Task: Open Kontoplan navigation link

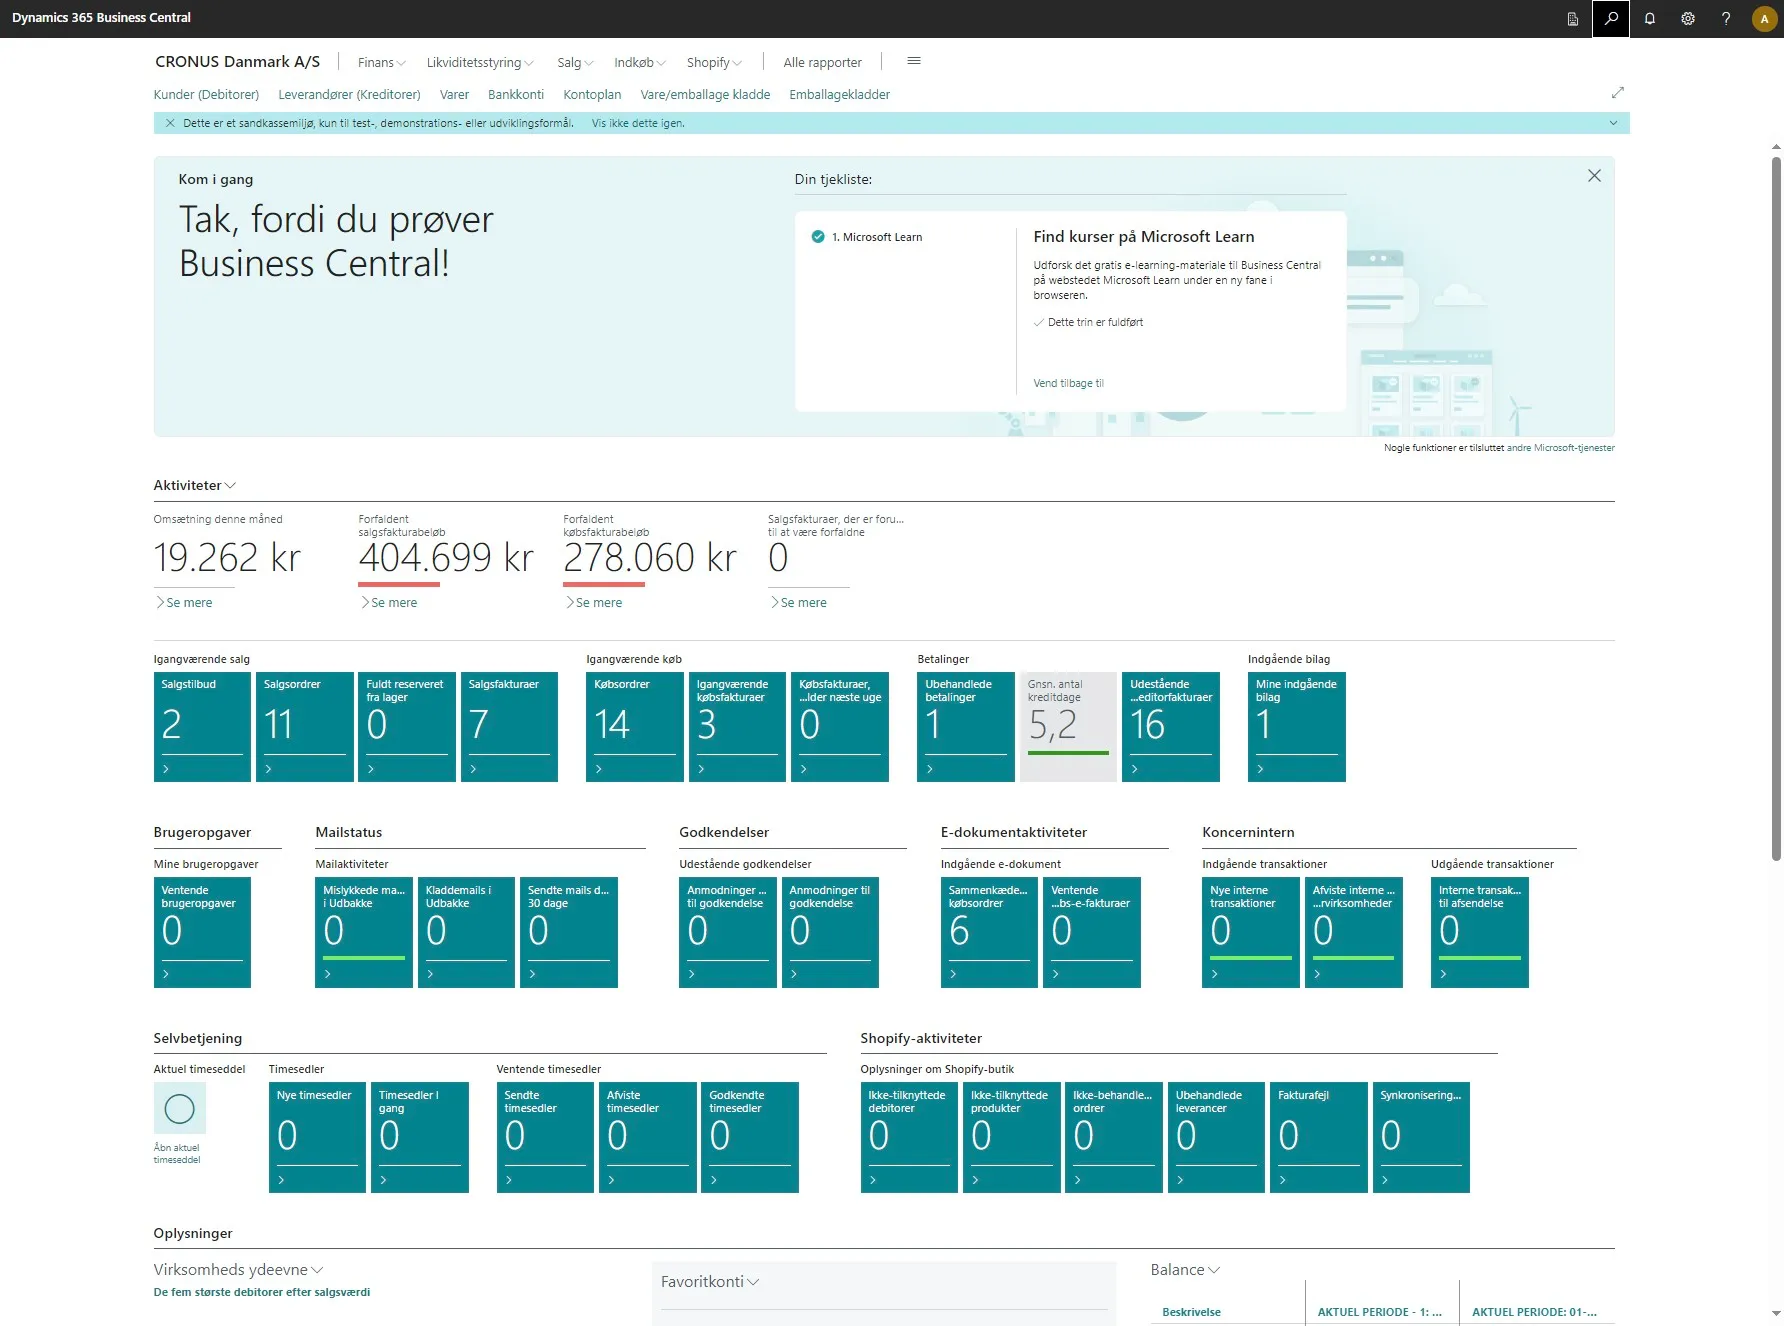Action: (x=592, y=94)
